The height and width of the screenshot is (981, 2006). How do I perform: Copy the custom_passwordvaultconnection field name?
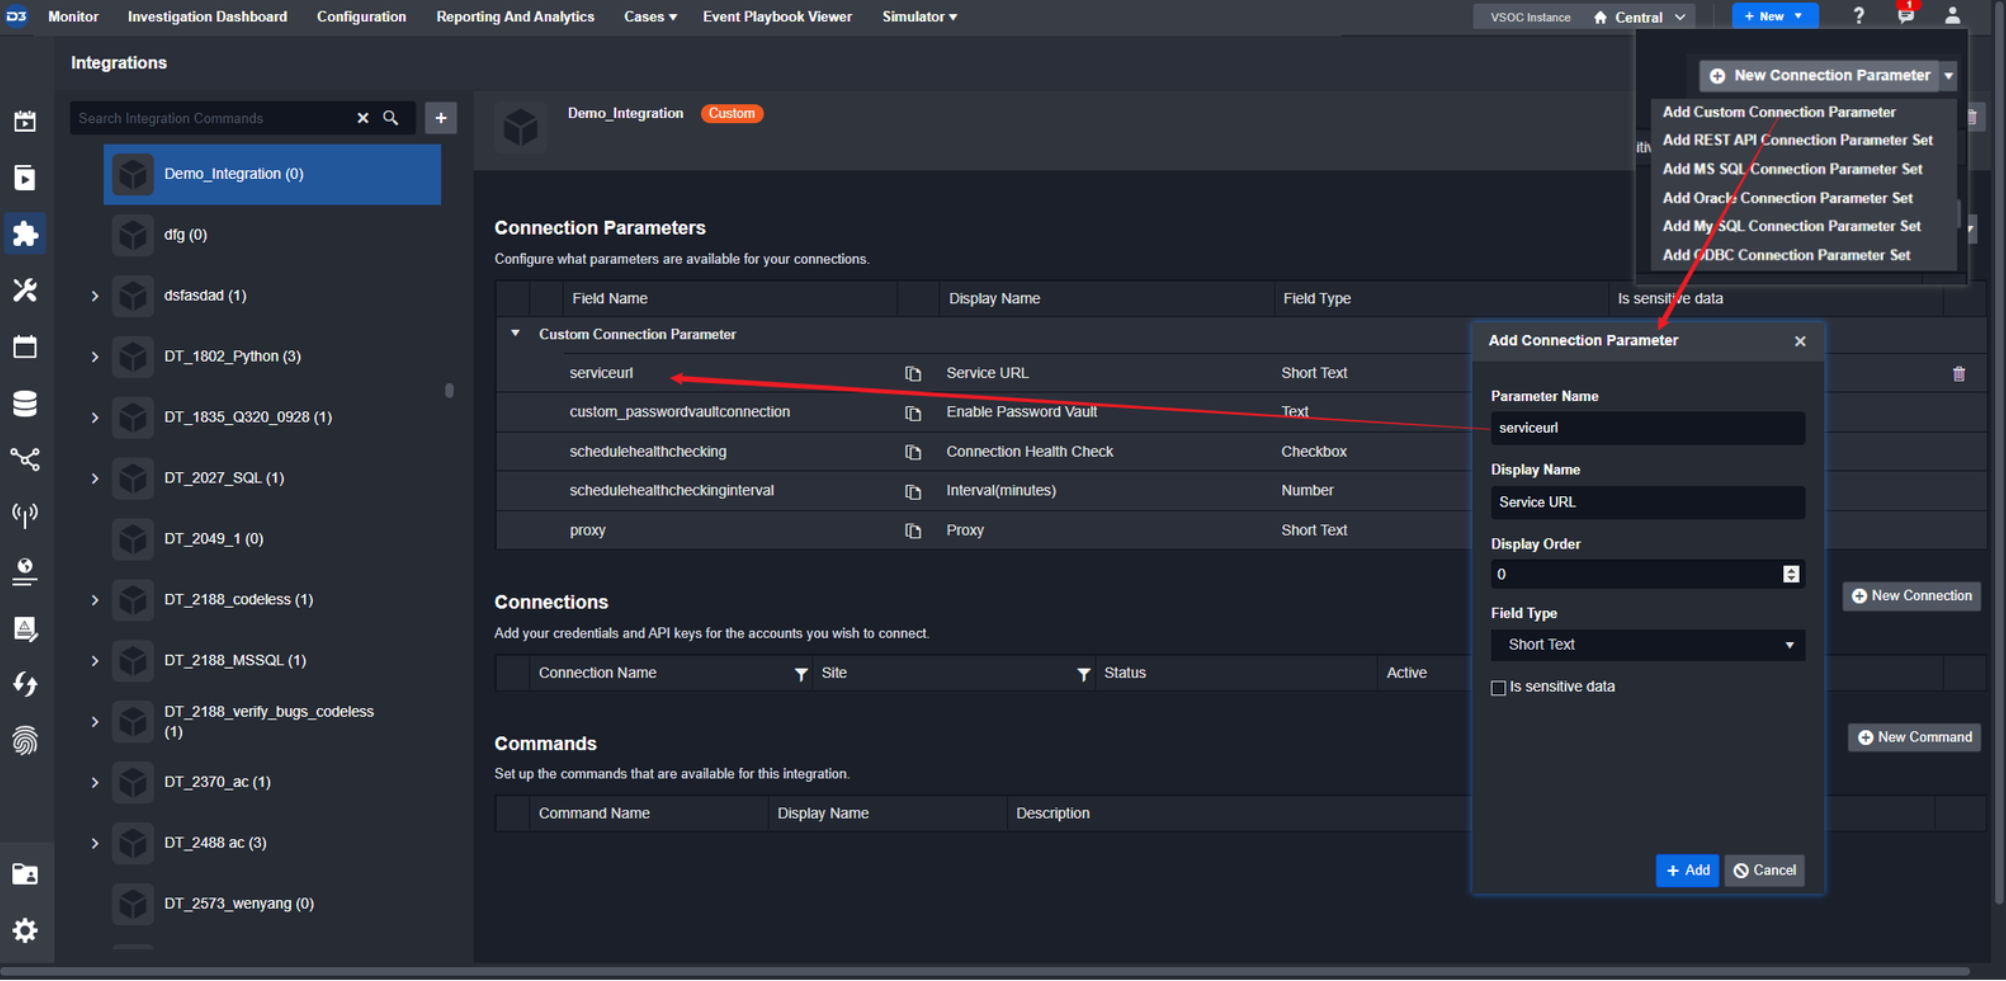[x=913, y=413]
